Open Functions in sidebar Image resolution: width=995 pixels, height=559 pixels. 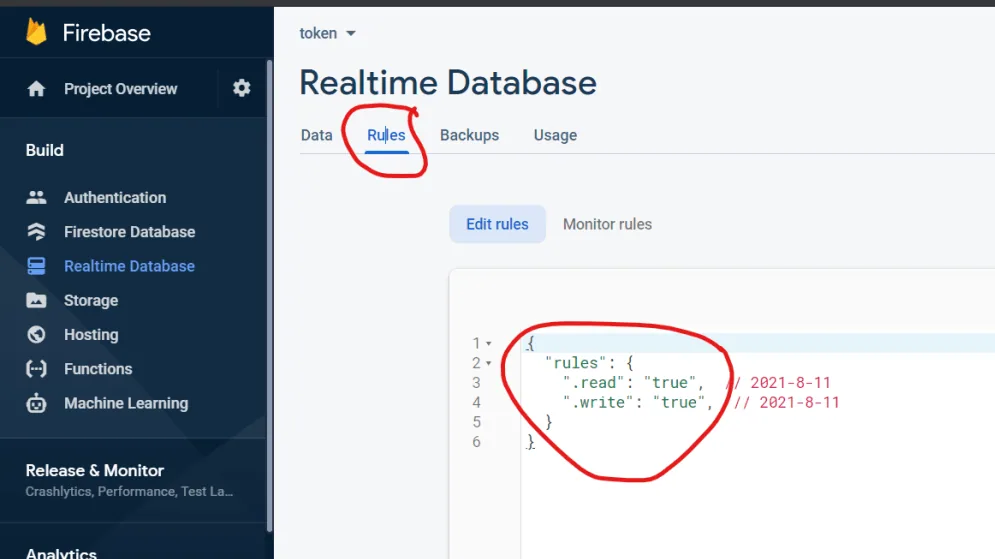[98, 369]
